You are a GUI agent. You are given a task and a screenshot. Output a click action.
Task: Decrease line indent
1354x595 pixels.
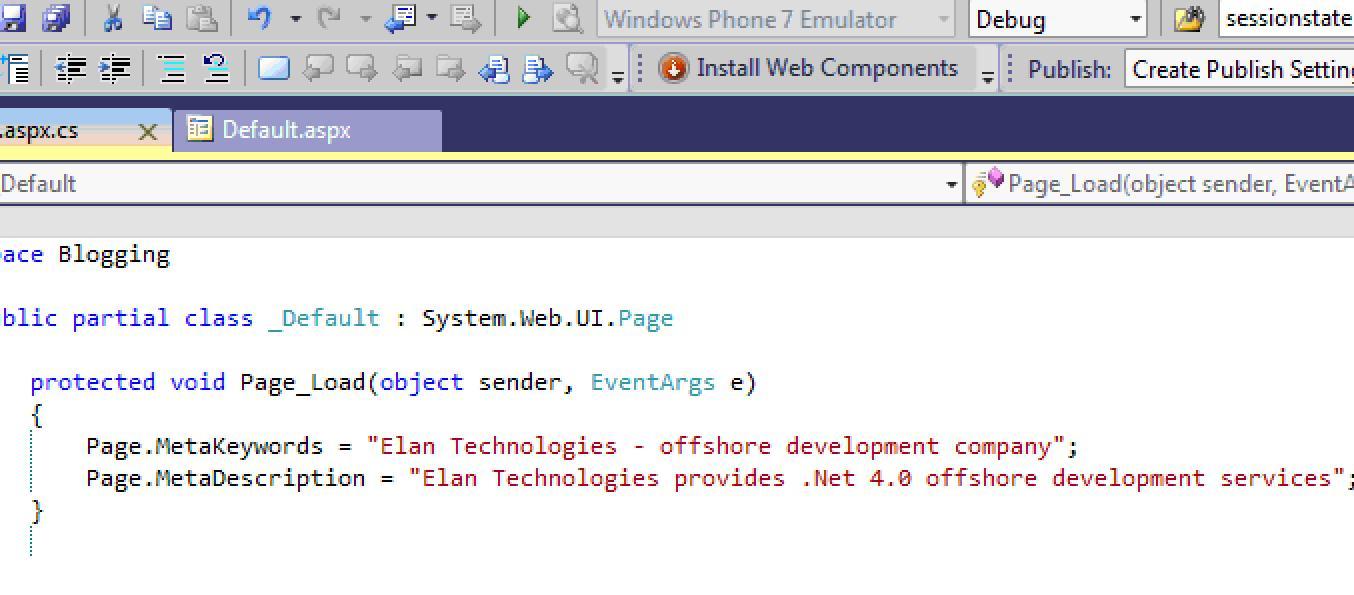71,68
